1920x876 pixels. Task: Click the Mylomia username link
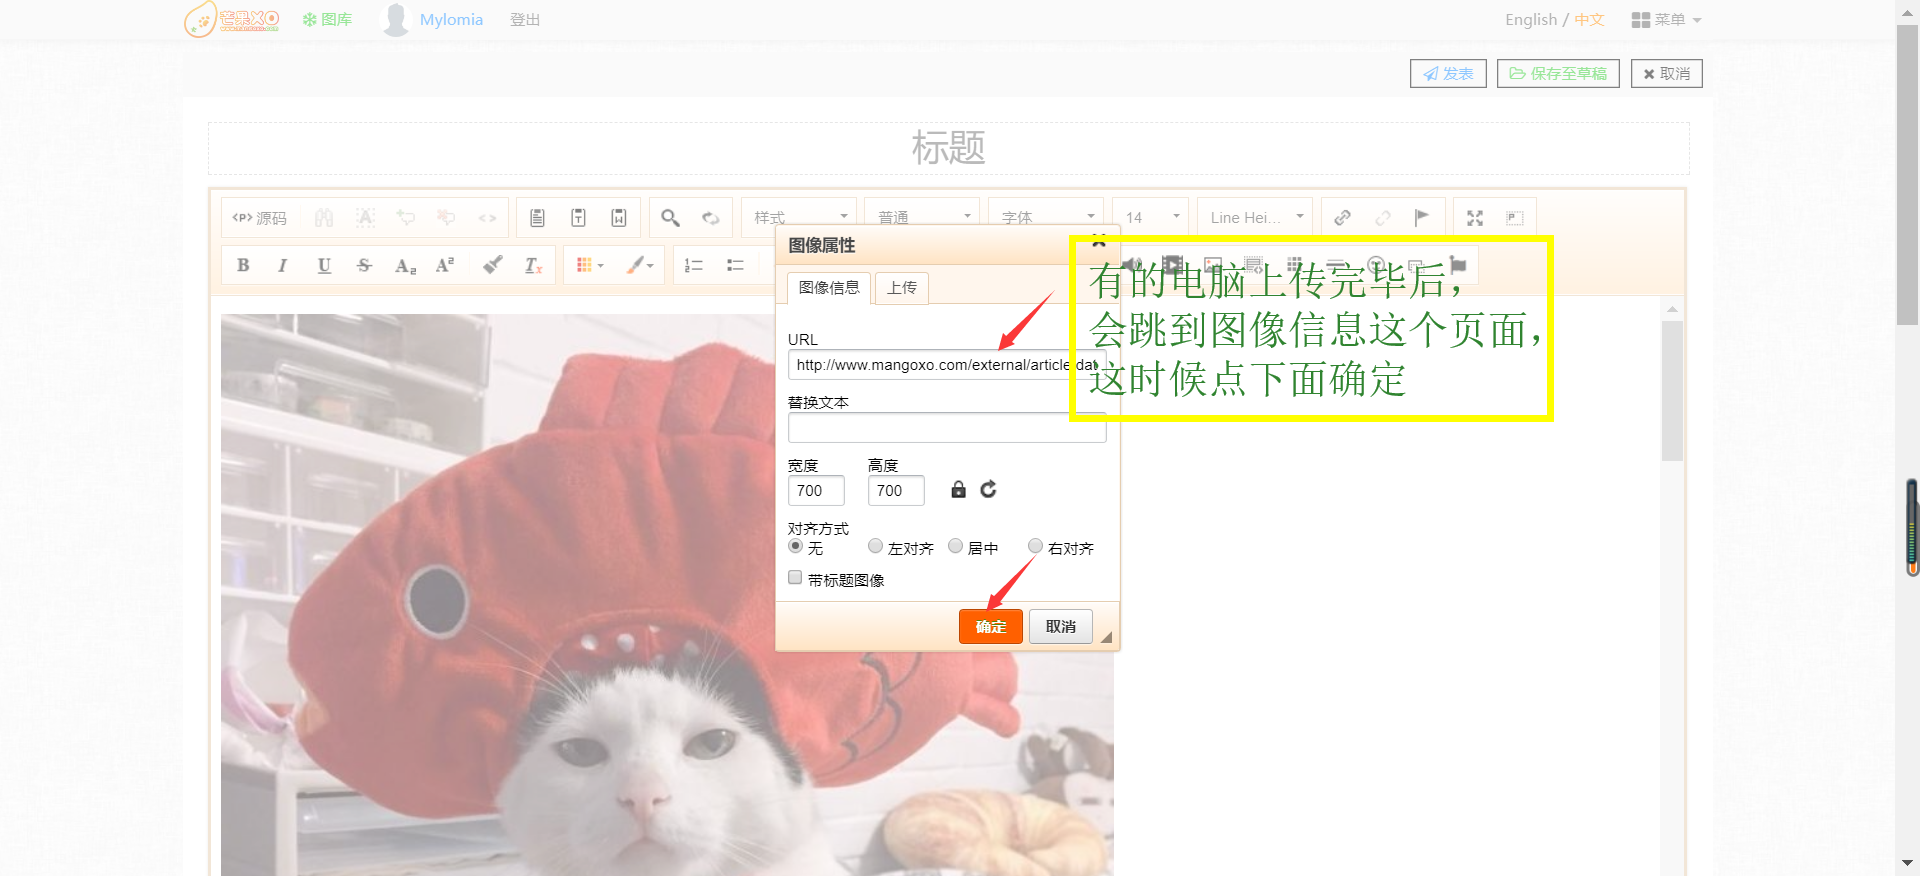pyautogui.click(x=451, y=19)
